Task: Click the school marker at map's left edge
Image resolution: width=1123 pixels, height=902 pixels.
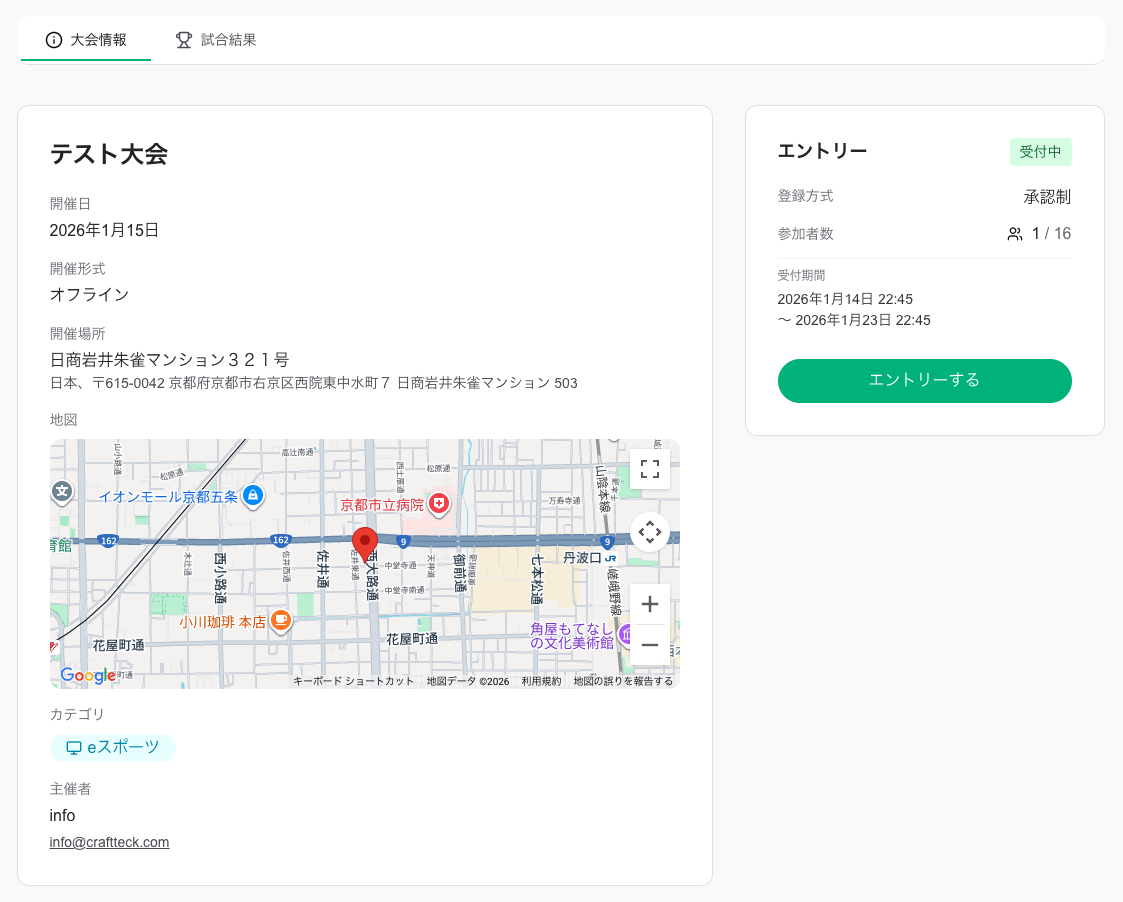Action: point(62,491)
